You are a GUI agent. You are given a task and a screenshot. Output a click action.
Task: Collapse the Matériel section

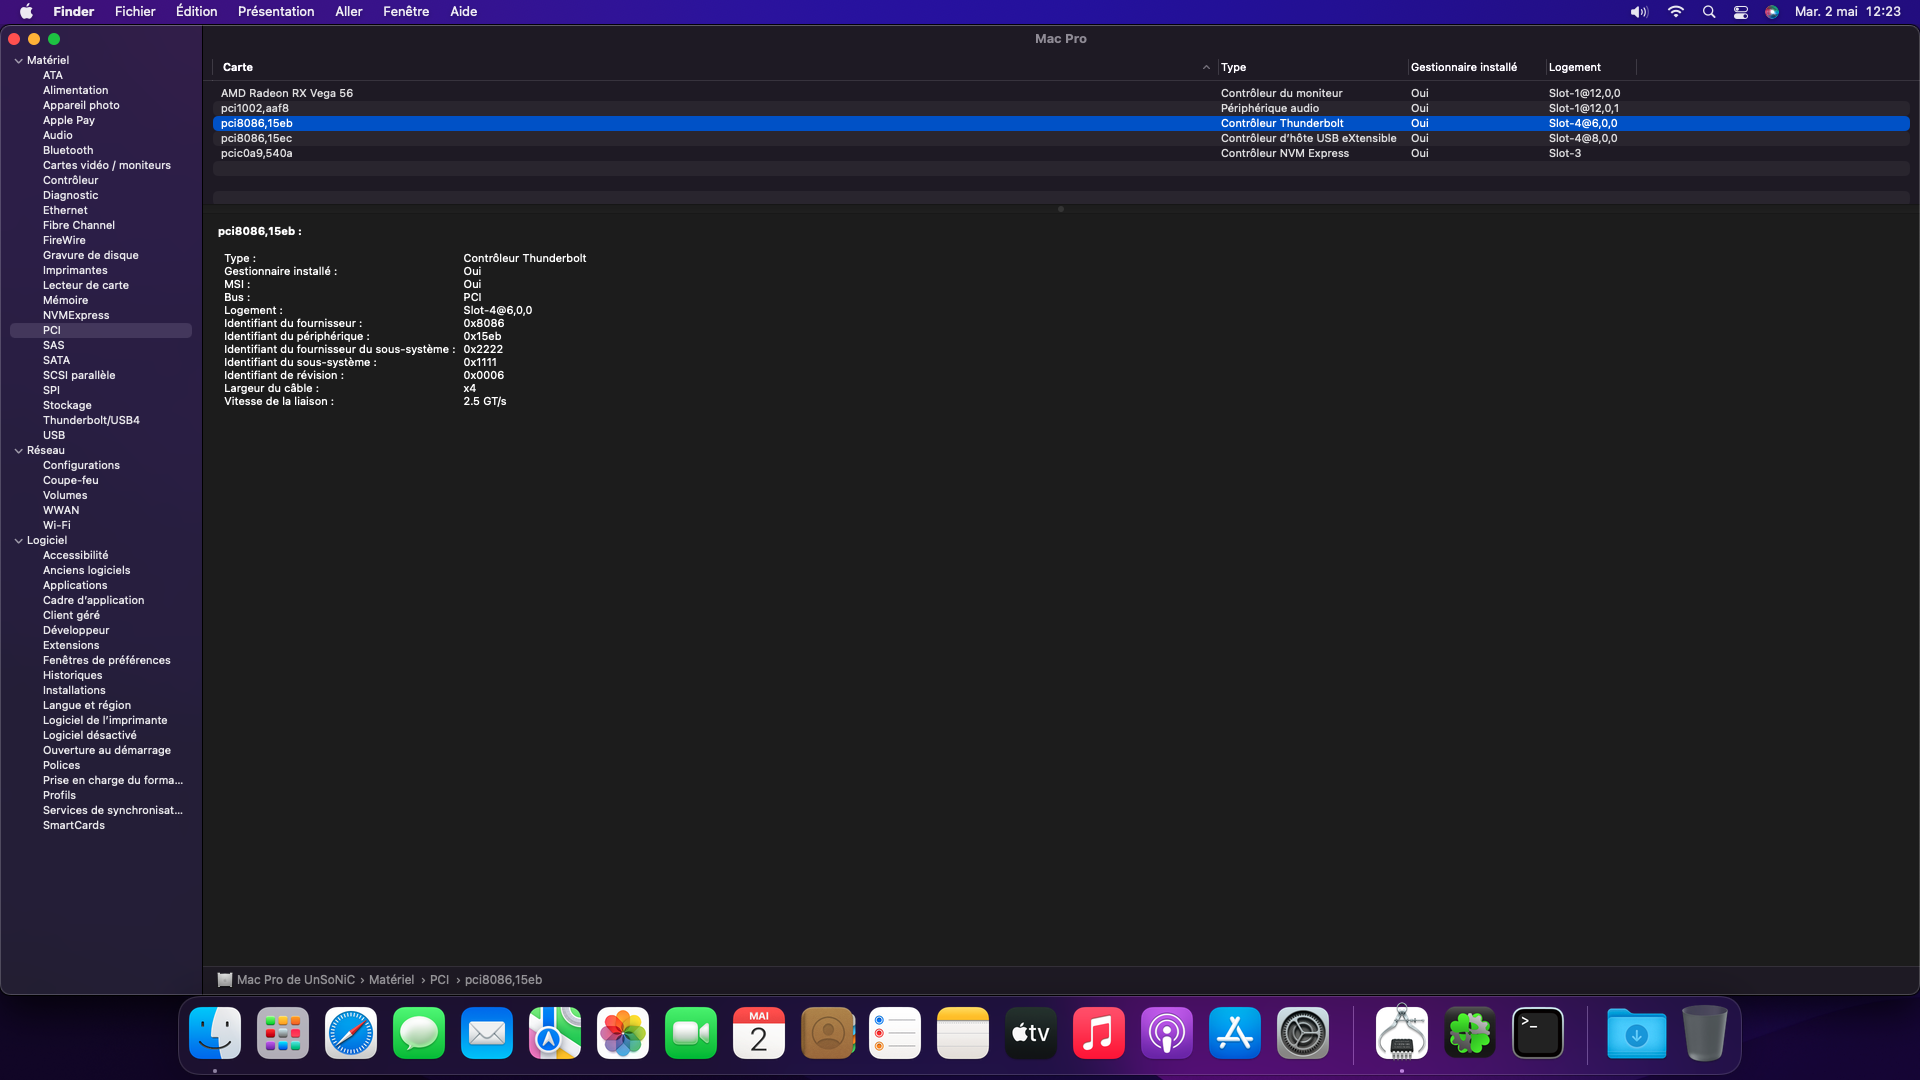tap(17, 59)
